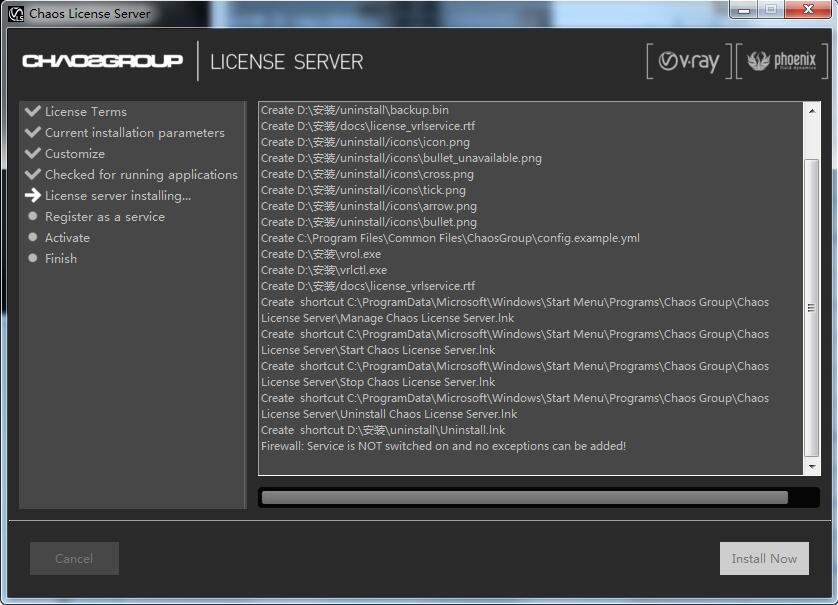
Task: Click the Start Chaos License Server.lnk line
Action: tap(515, 343)
